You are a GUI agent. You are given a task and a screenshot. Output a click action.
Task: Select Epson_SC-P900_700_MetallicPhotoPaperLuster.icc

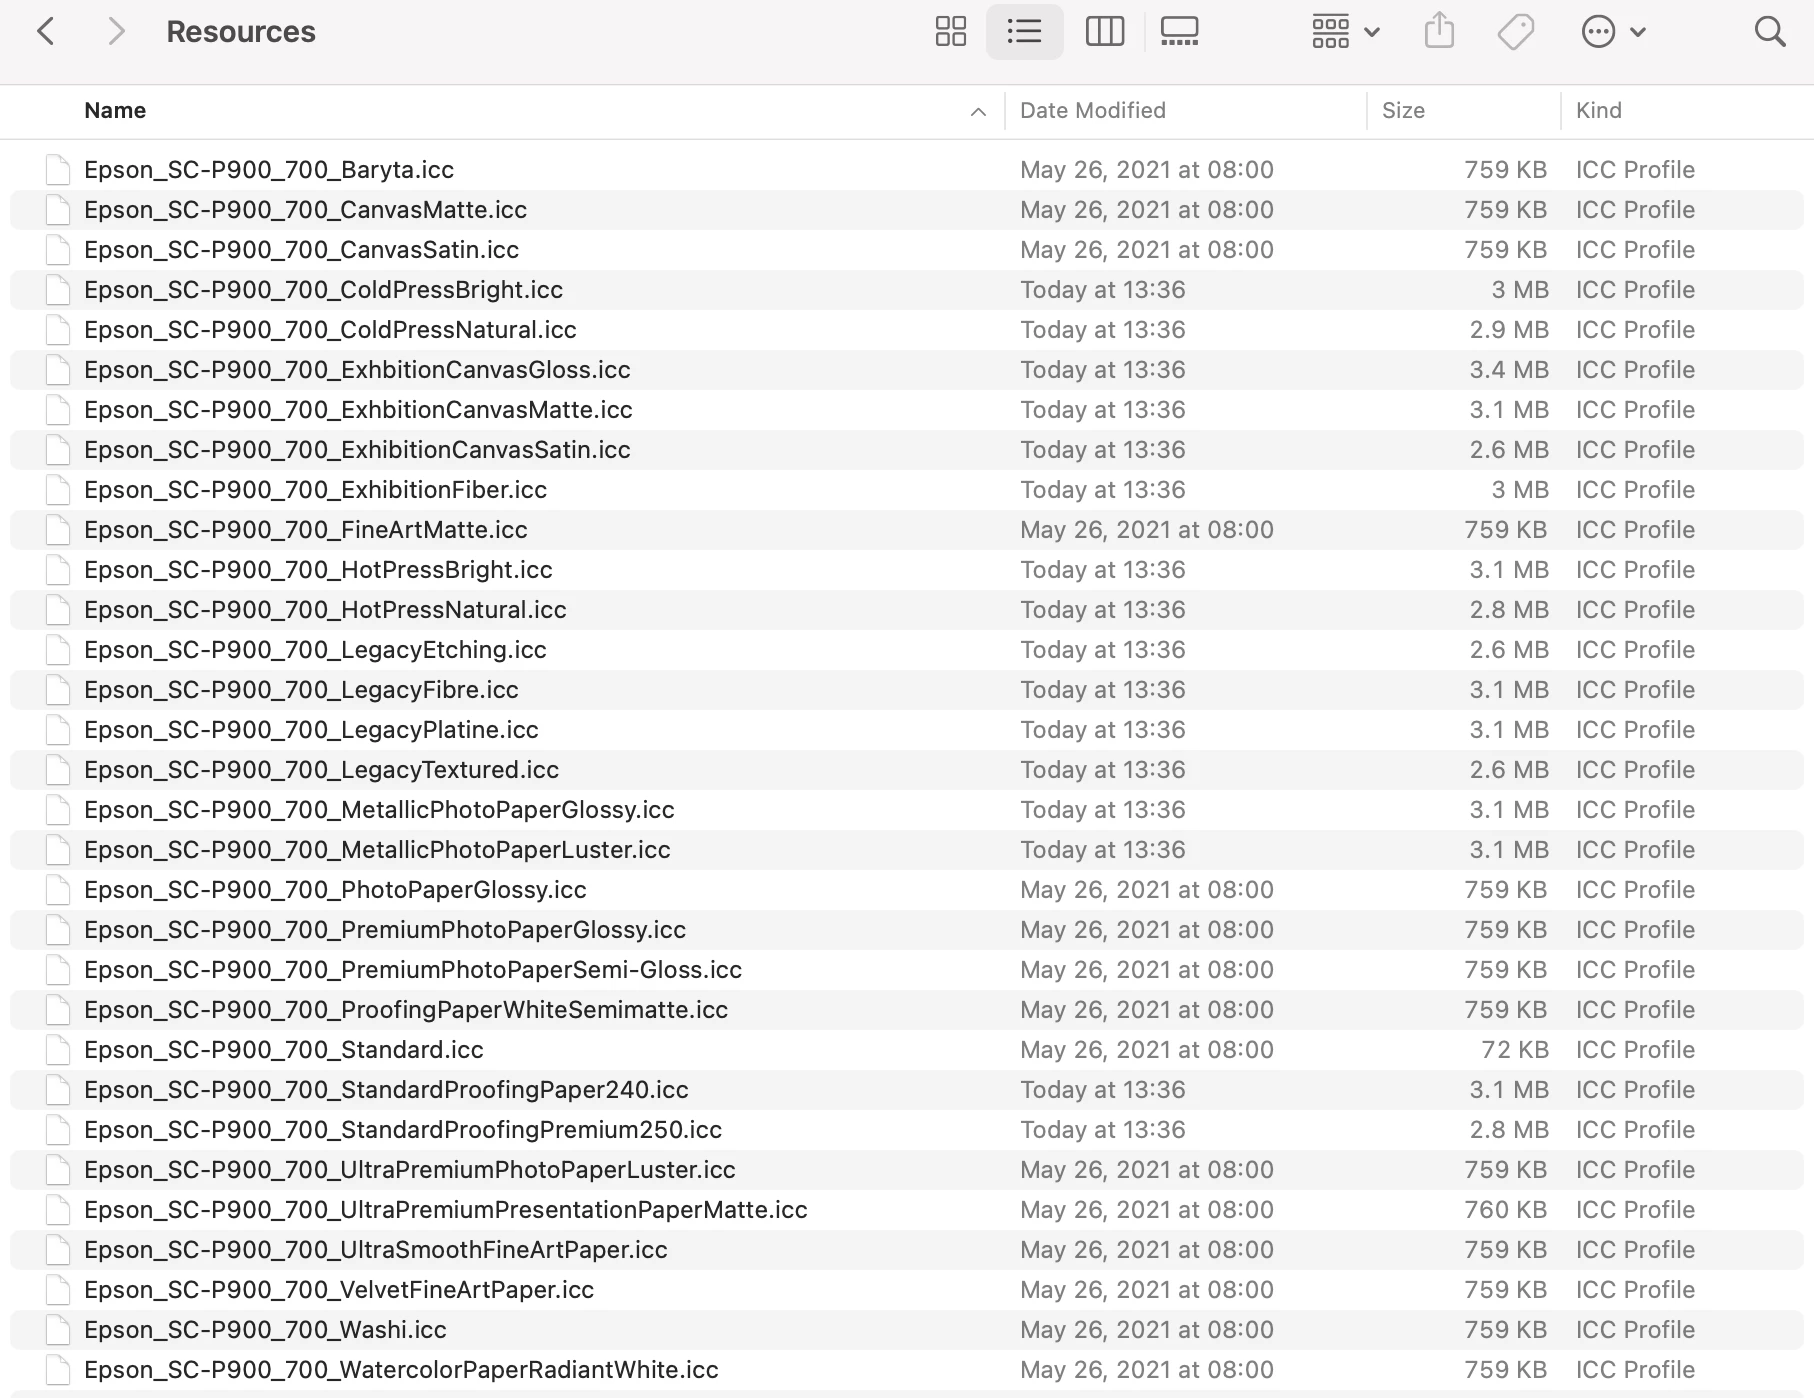coord(907,850)
